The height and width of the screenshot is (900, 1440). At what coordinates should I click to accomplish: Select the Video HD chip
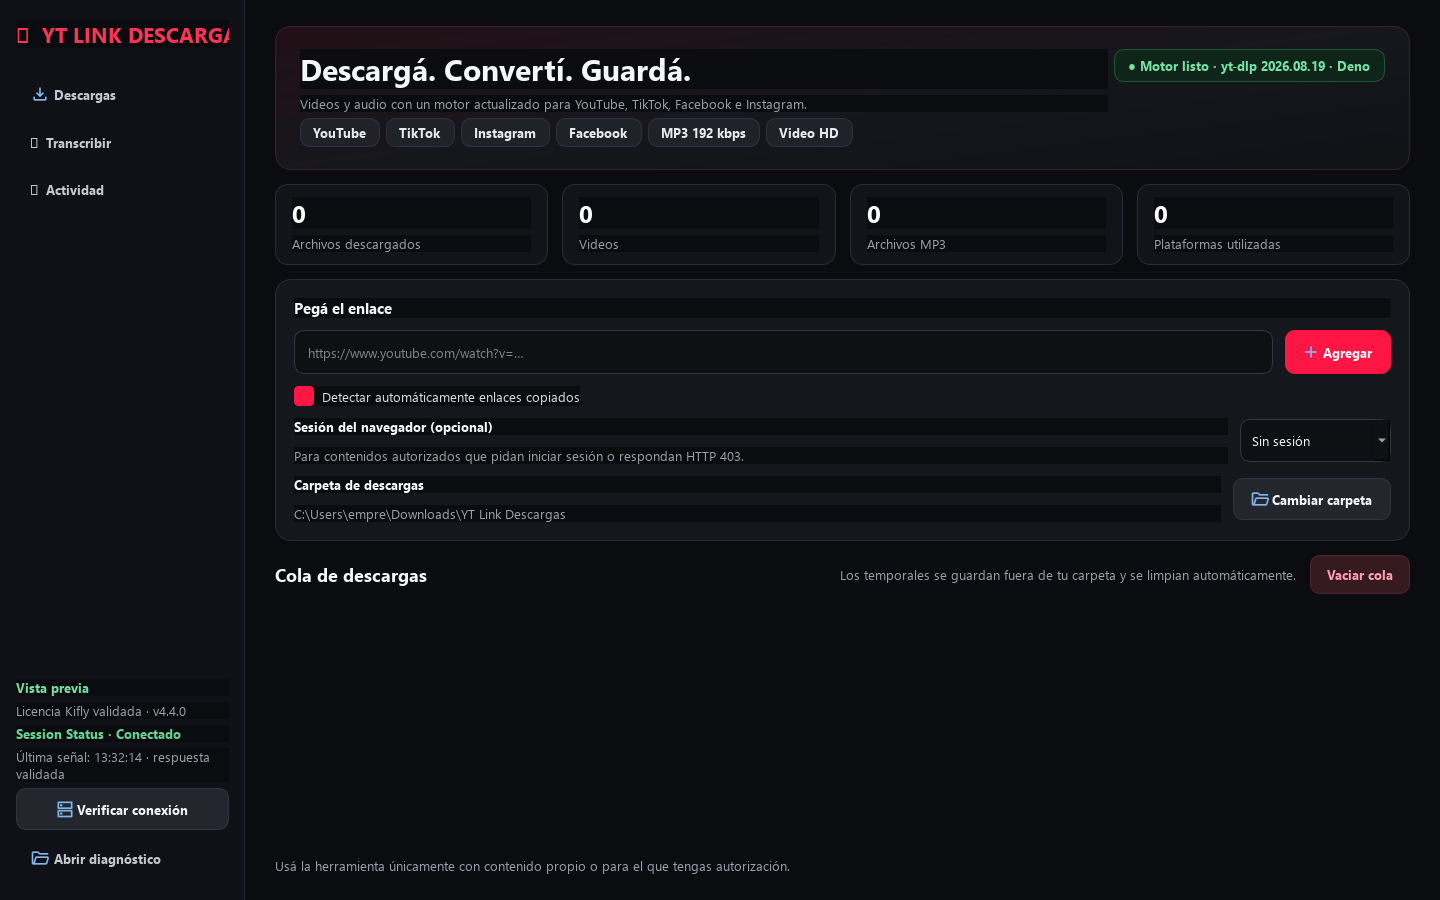(x=809, y=133)
